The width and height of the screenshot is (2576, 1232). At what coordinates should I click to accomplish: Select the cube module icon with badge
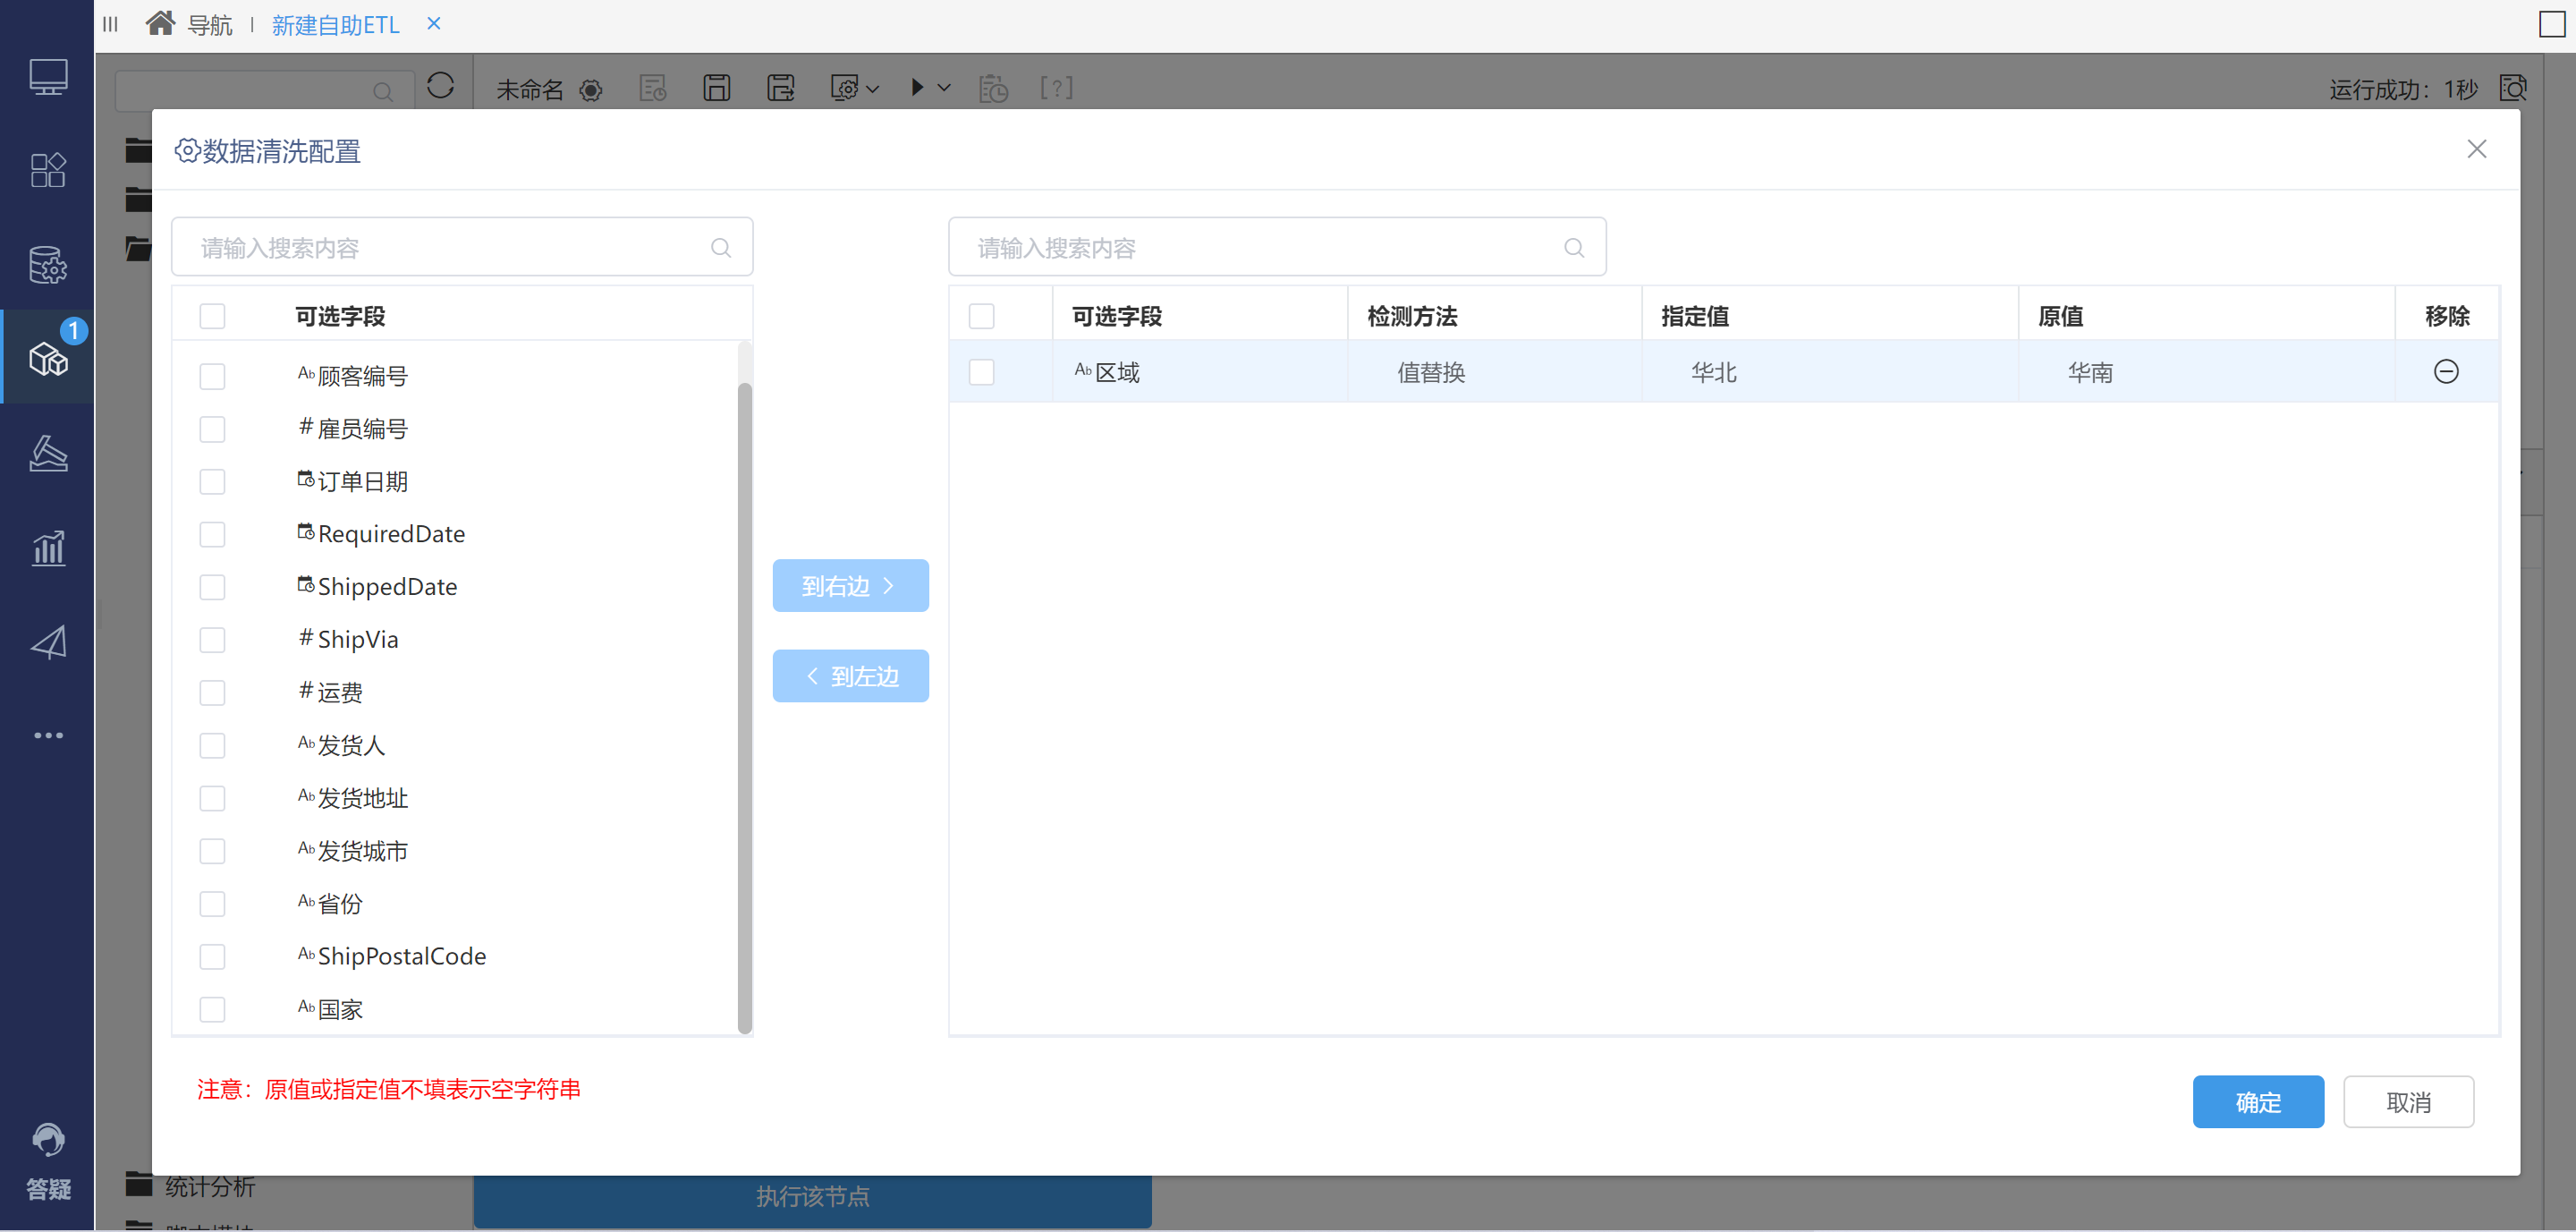pyautogui.click(x=48, y=358)
